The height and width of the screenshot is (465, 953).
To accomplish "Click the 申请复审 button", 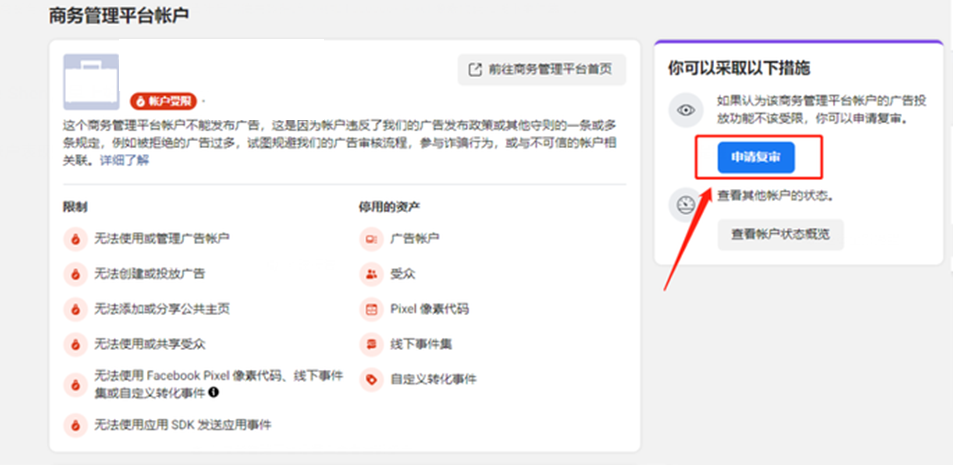I will coord(755,157).
